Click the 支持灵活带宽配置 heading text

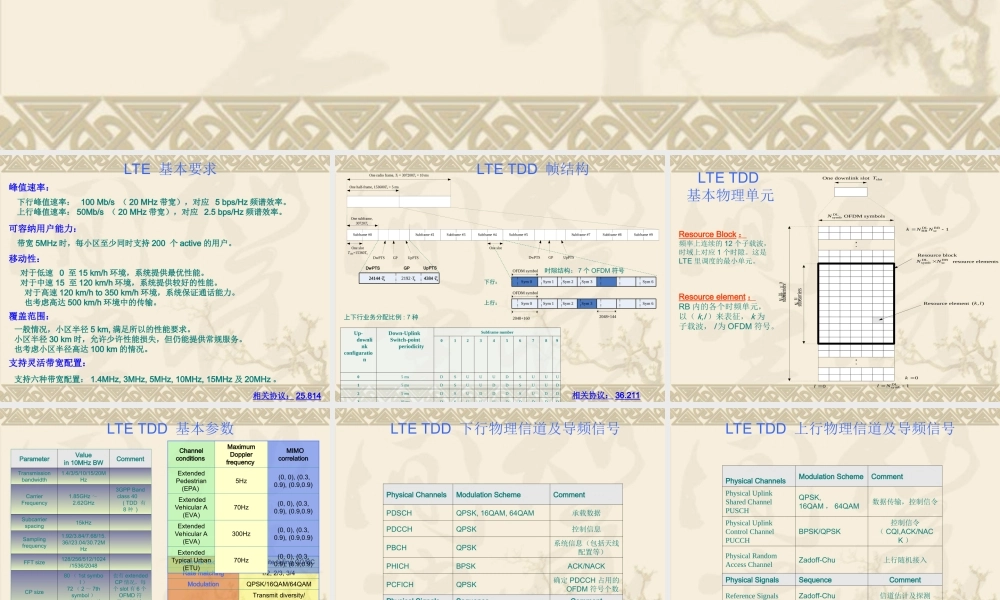click(47, 363)
